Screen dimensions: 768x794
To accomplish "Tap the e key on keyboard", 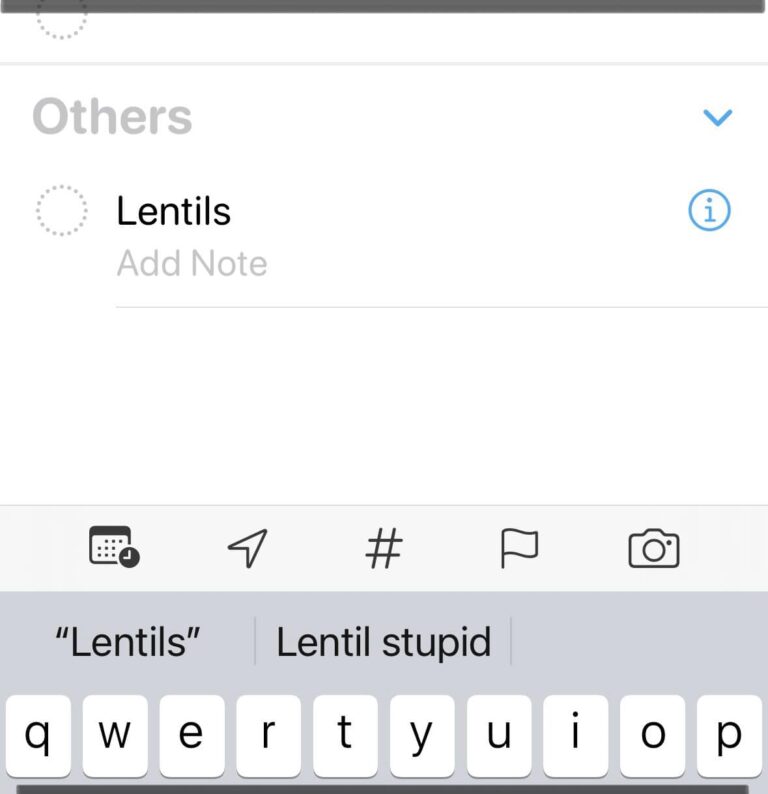I will click(192, 736).
